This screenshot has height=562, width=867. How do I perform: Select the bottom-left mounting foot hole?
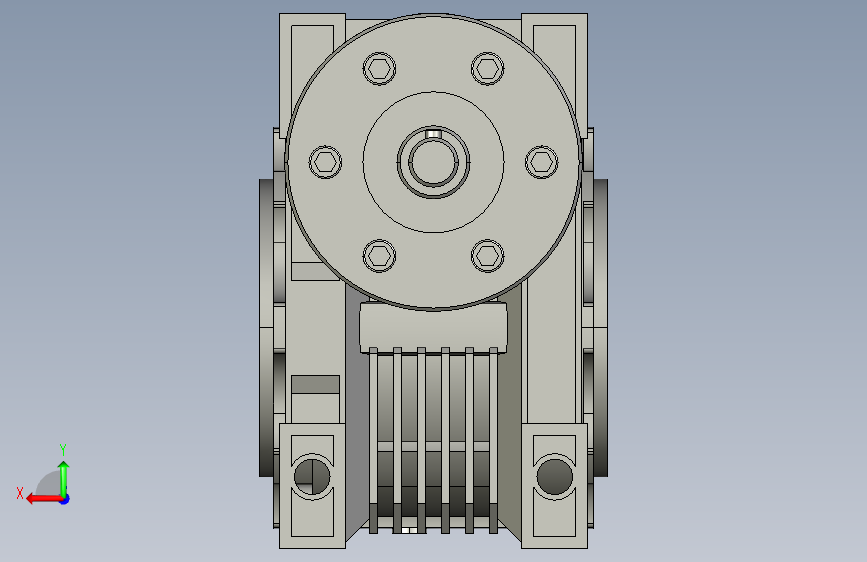(x=312, y=477)
